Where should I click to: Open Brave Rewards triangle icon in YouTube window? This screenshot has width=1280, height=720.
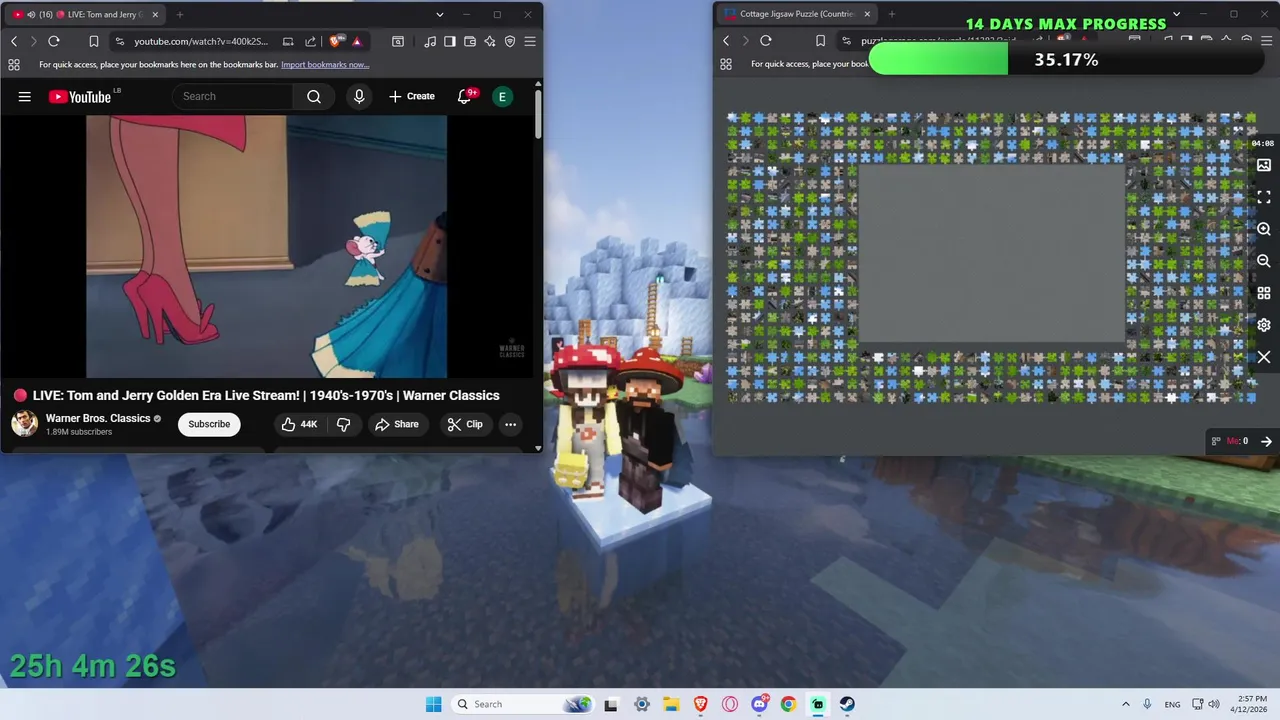(x=357, y=41)
